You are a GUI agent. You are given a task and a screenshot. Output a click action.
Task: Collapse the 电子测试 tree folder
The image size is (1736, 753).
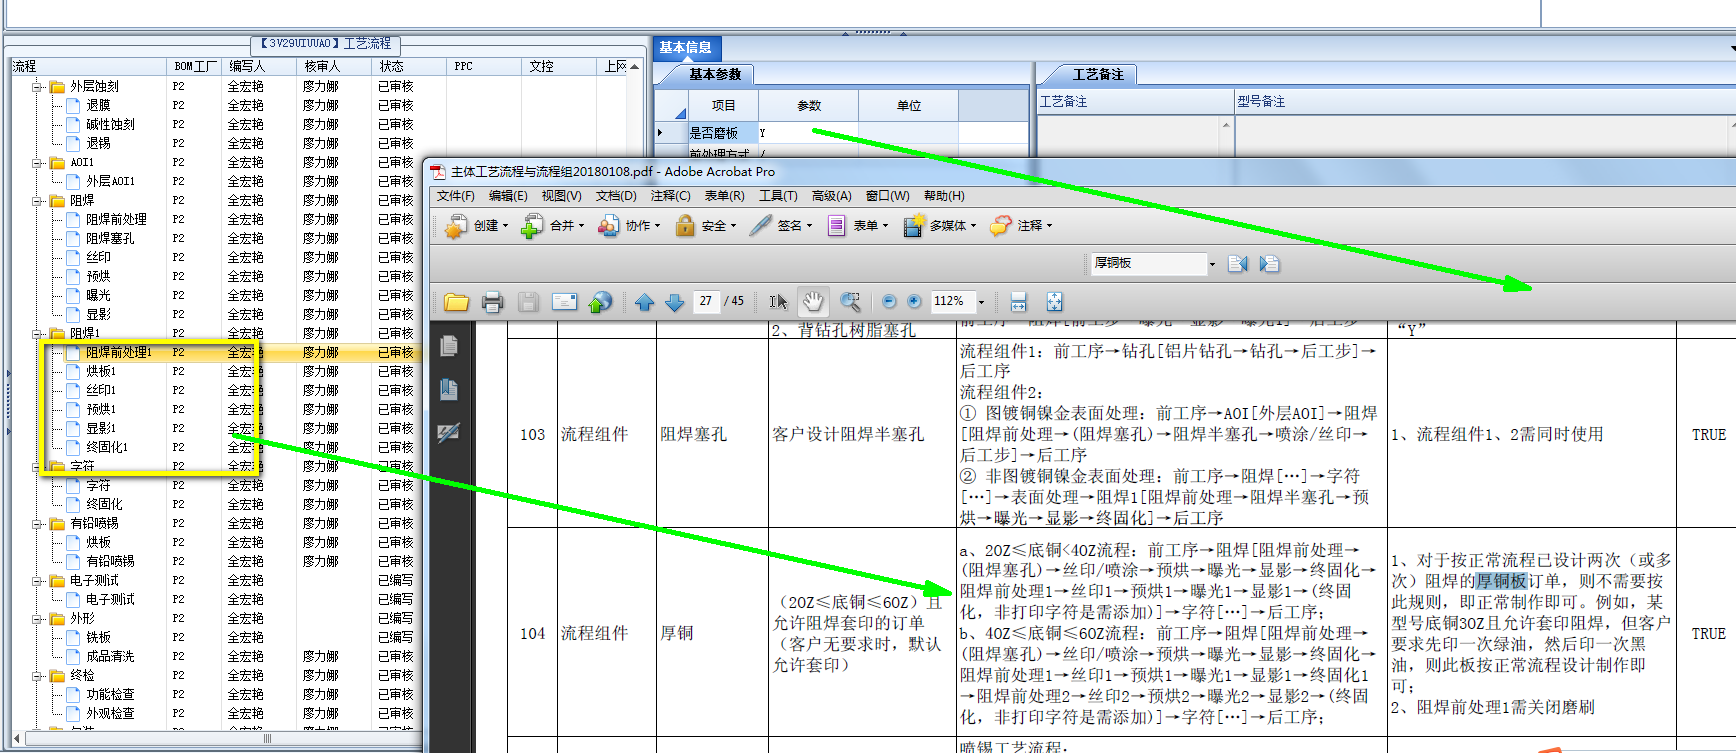37,581
